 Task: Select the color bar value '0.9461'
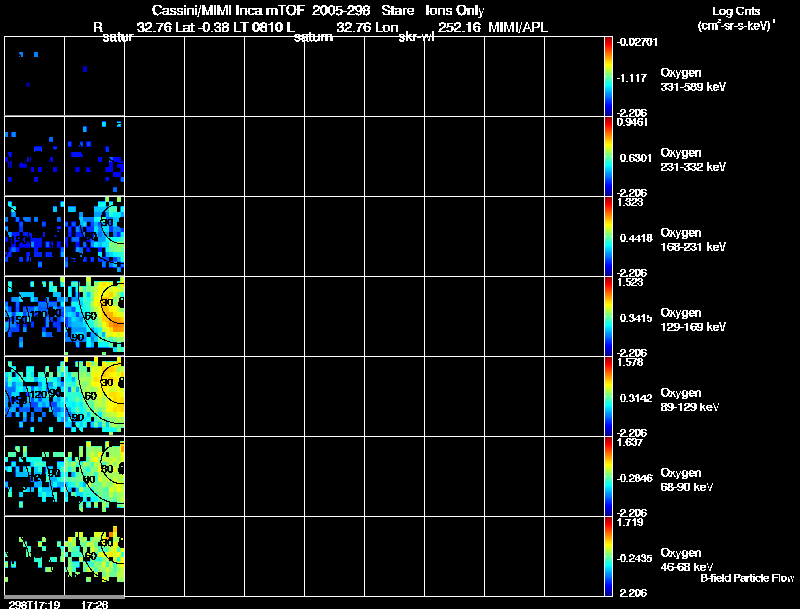point(632,122)
